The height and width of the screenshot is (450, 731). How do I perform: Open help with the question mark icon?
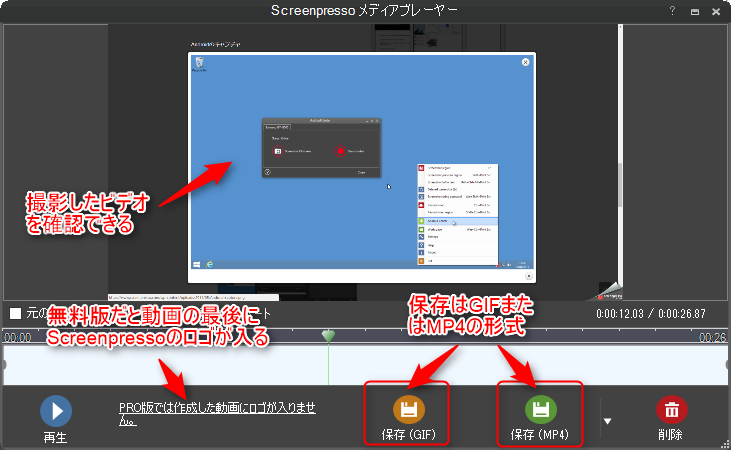pyautogui.click(x=672, y=11)
